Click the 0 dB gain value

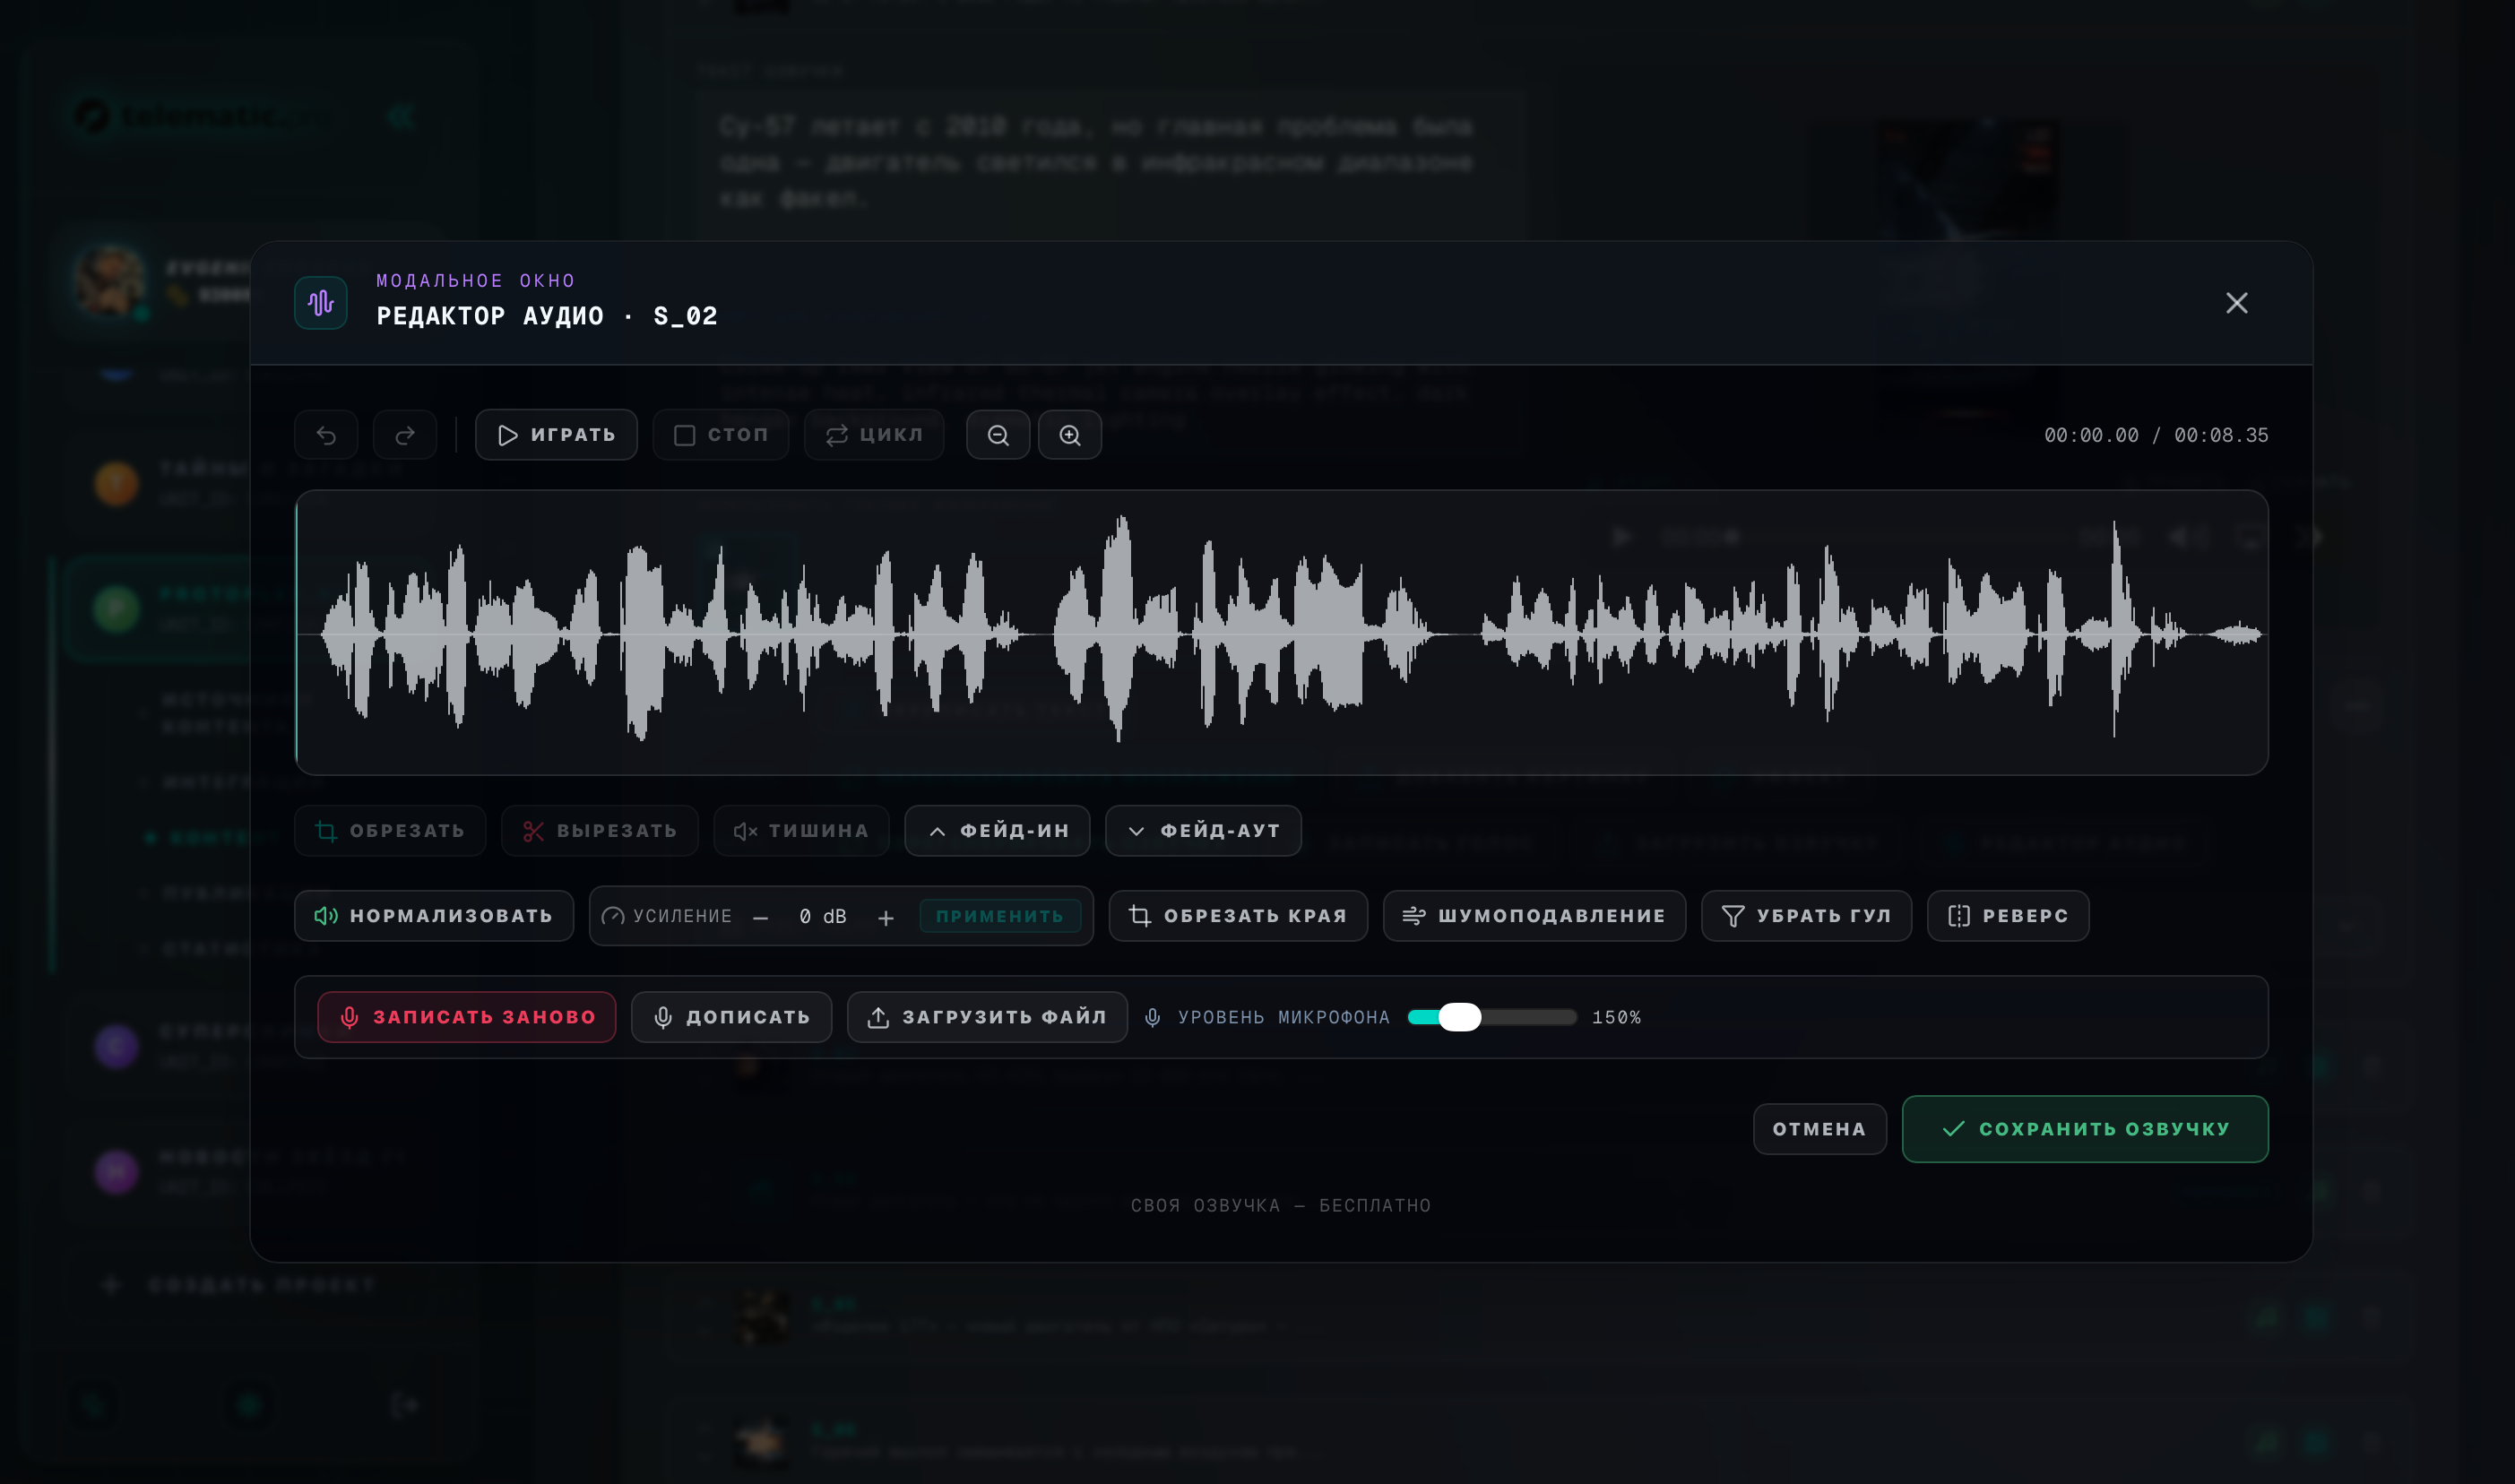[x=823, y=917]
